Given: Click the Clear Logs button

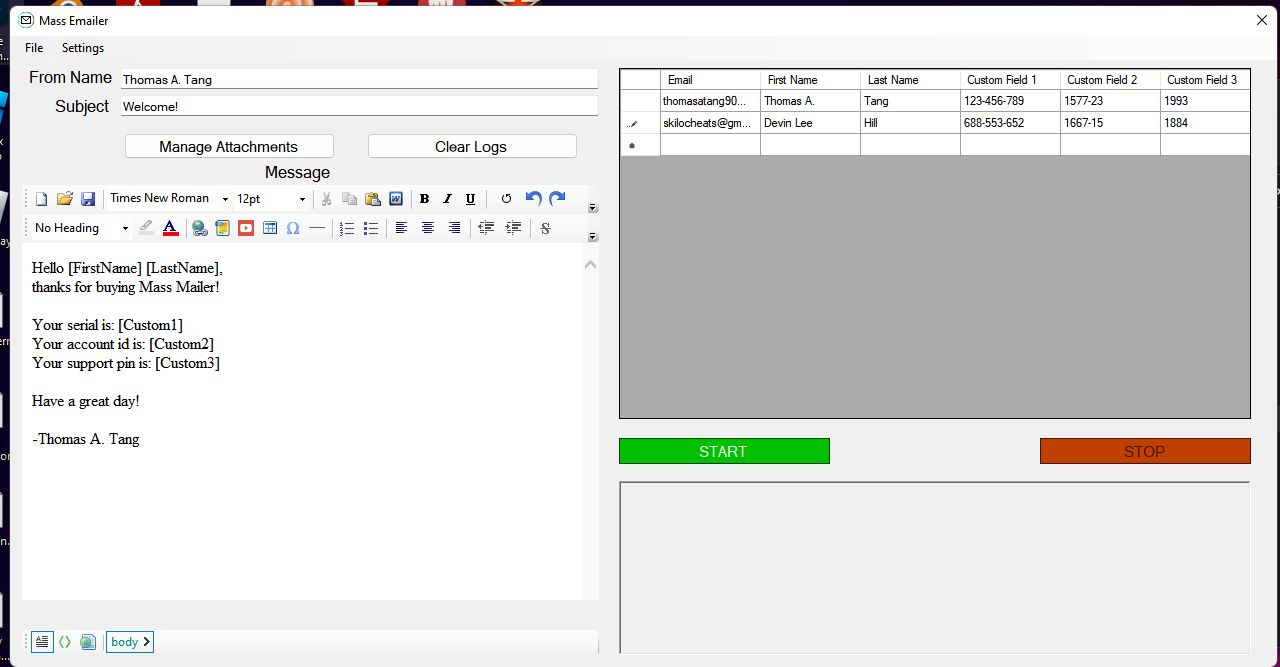Looking at the screenshot, I should pyautogui.click(x=472, y=146).
